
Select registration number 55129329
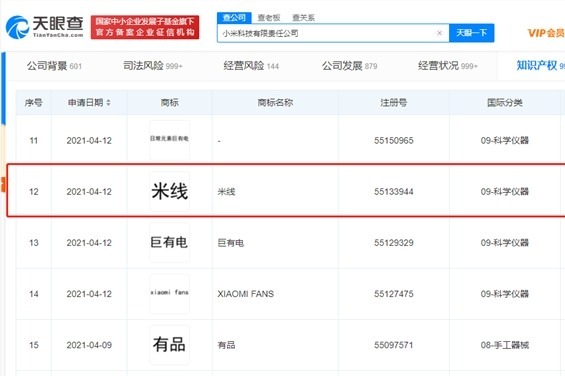point(393,243)
